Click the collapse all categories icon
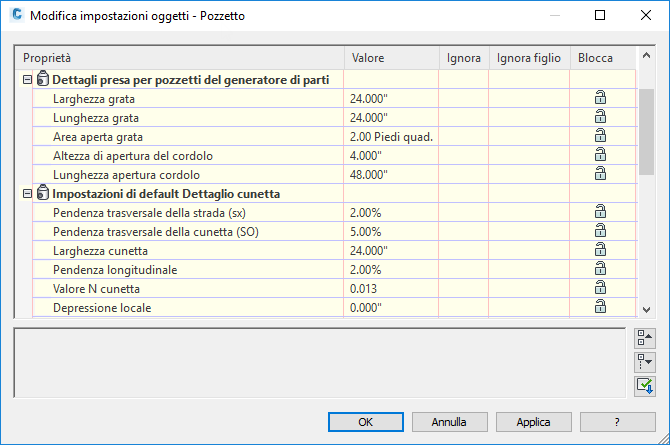670x445 pixels. coord(644,337)
